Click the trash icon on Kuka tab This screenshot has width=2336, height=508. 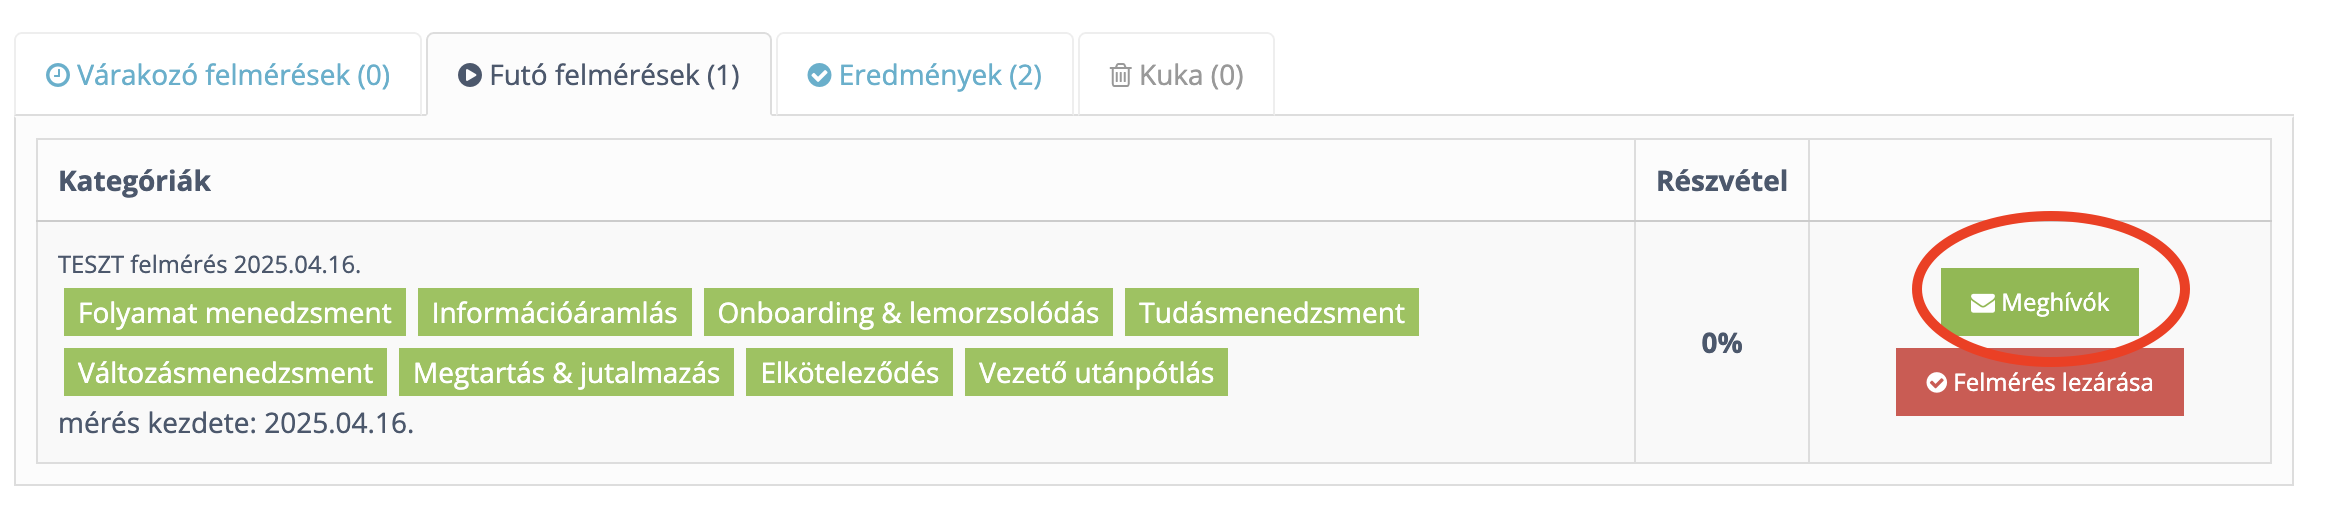1120,76
